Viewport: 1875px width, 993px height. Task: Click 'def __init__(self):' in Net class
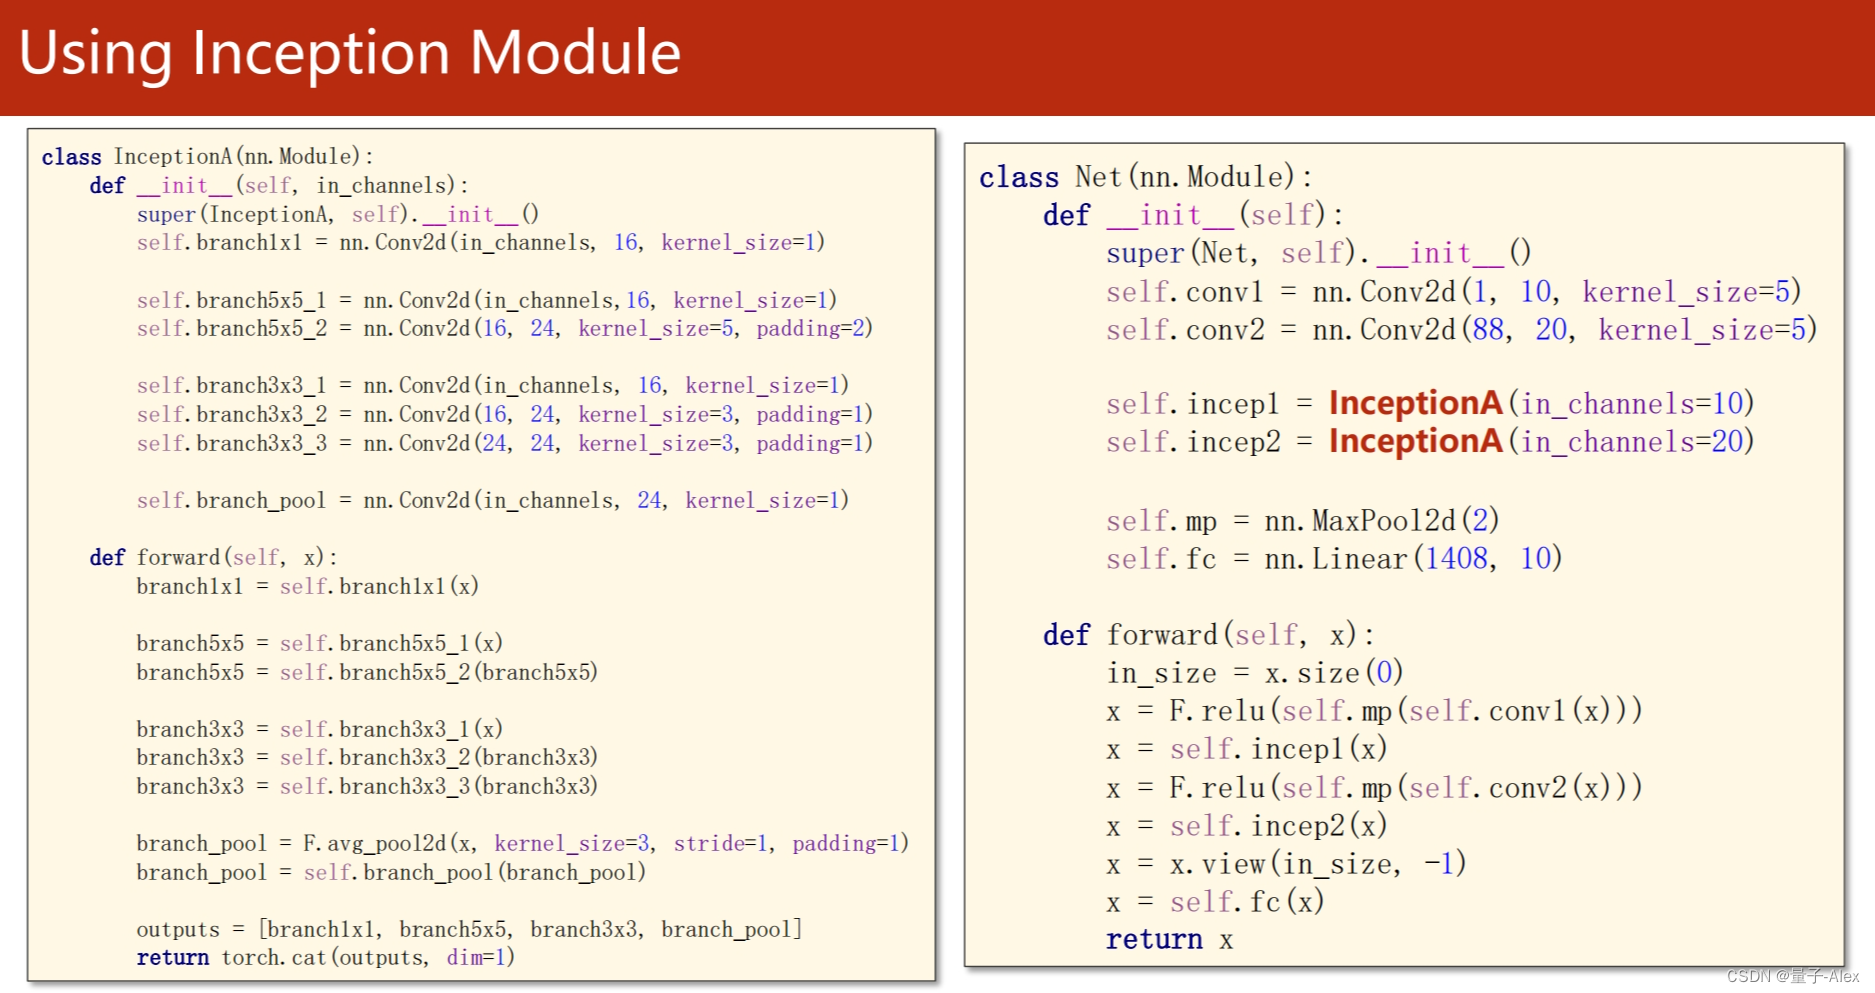1193,215
